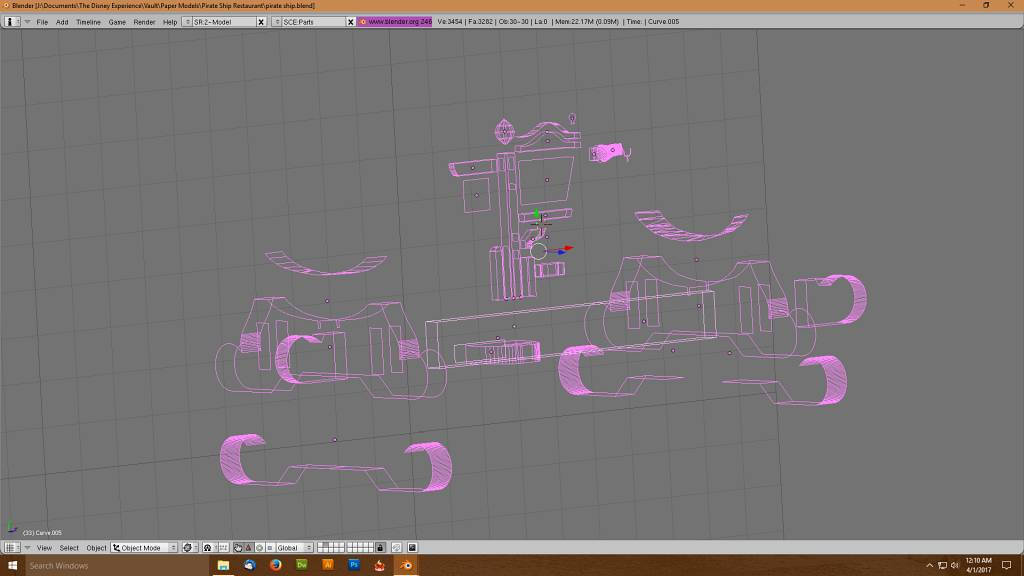Open the Game menu

click(x=117, y=22)
